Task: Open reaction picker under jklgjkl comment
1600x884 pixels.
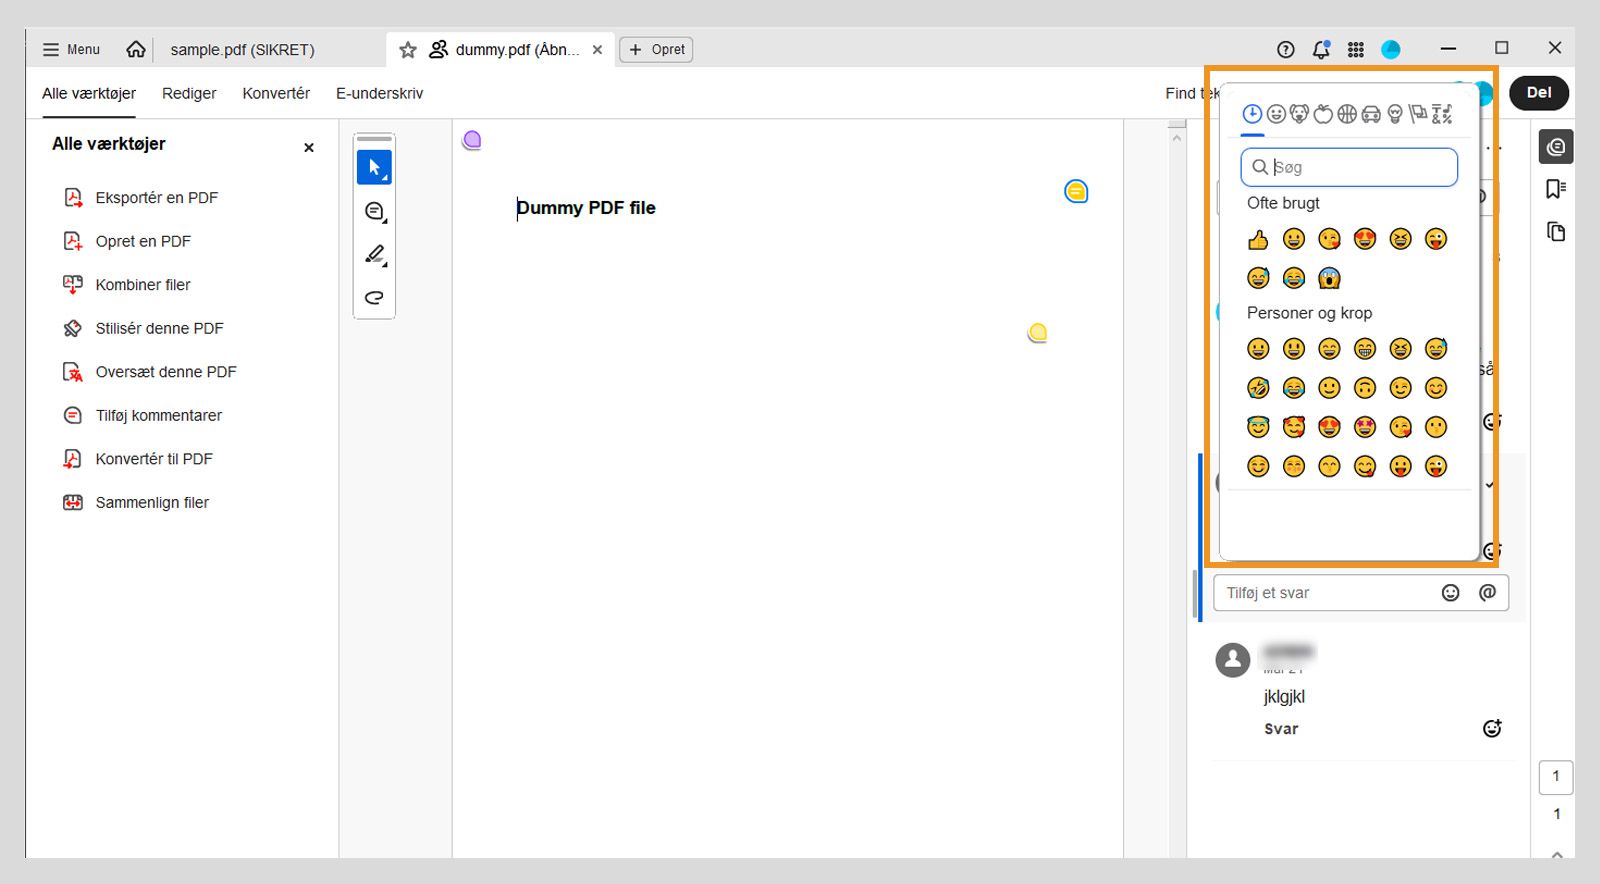Action: coord(1492,729)
